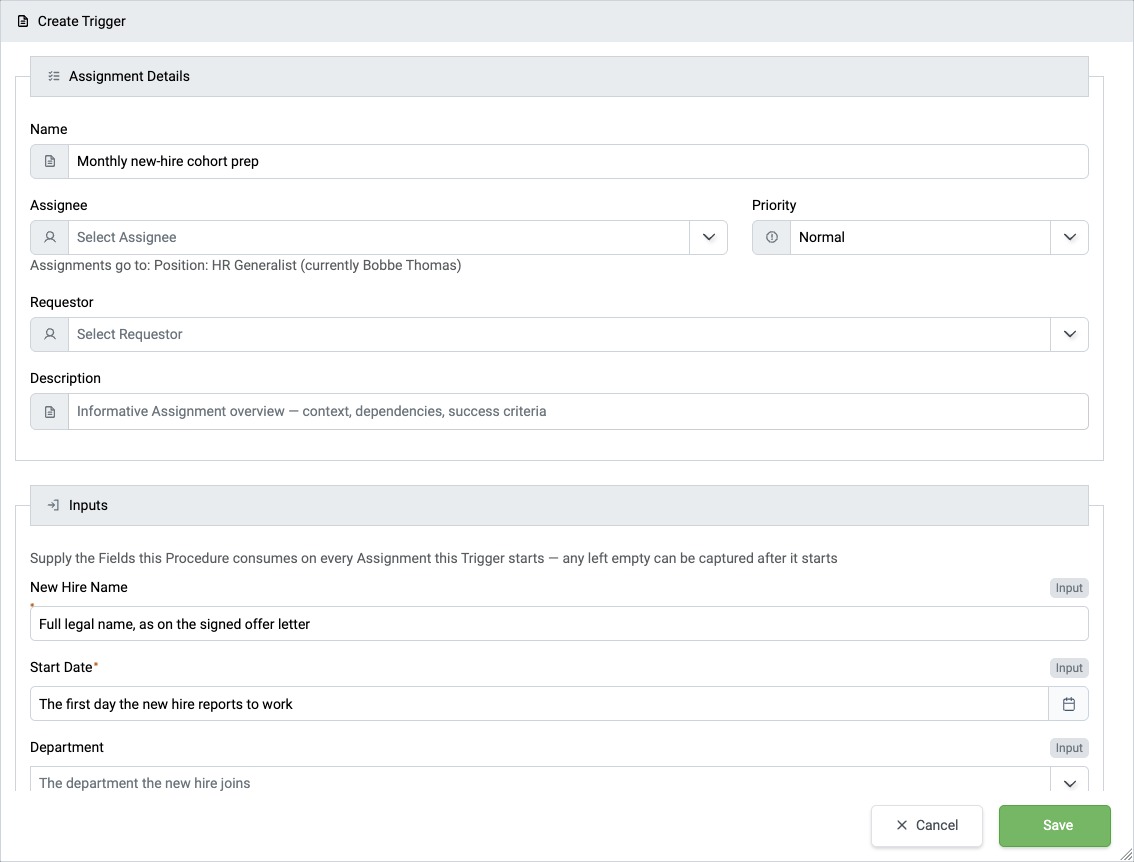Cancel trigger creation

[926, 826]
